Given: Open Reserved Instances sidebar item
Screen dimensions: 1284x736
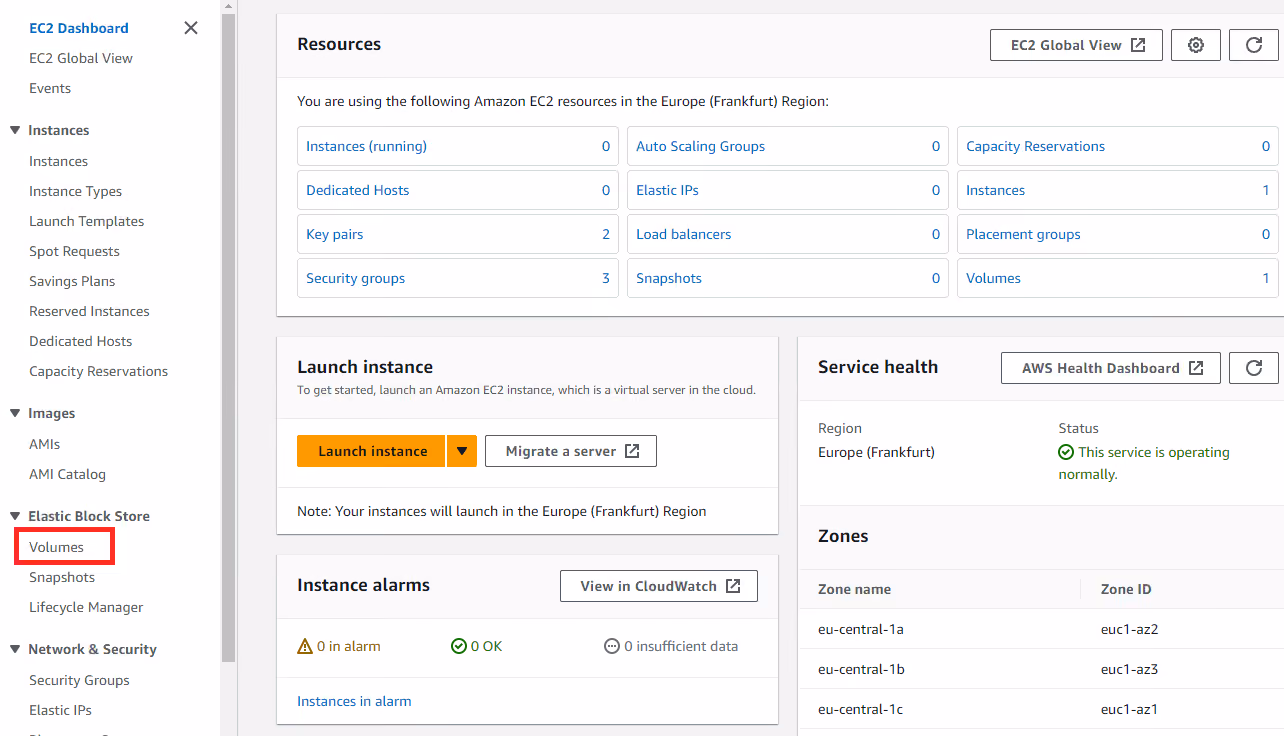Looking at the screenshot, I should click(x=89, y=311).
